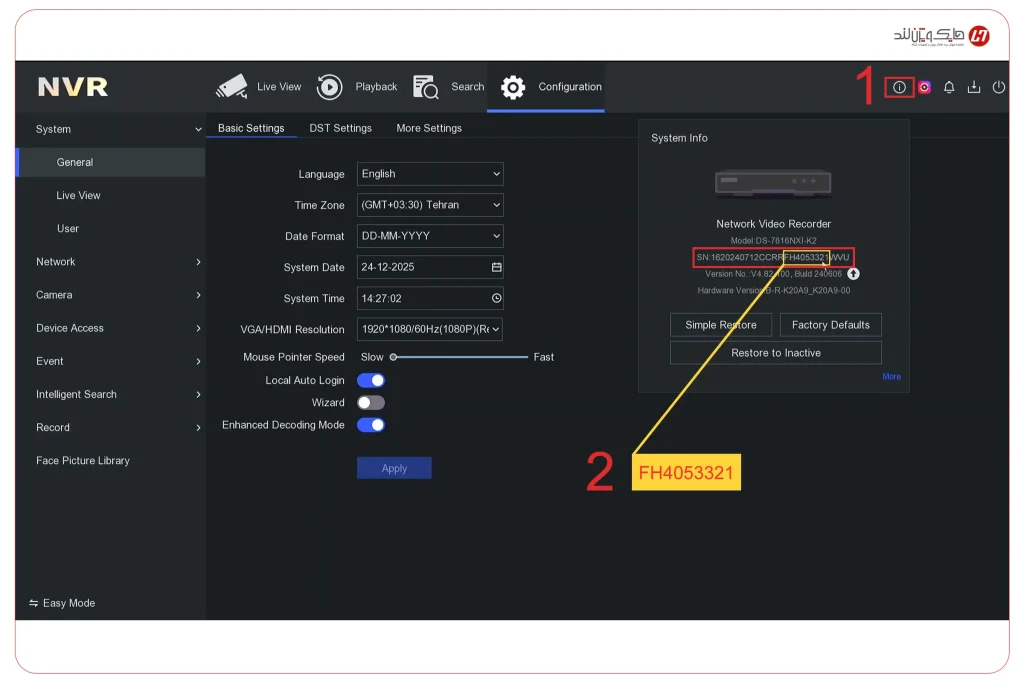
Task: Click the clock icon in System Time field
Action: (x=496, y=298)
